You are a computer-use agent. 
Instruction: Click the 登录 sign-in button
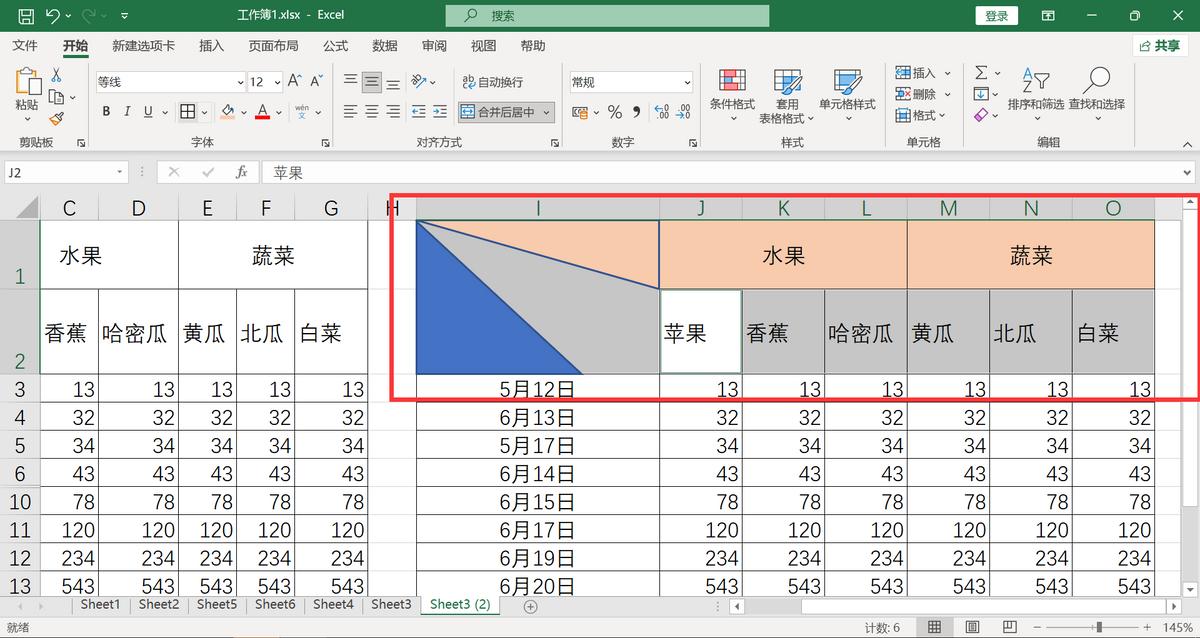coord(996,15)
